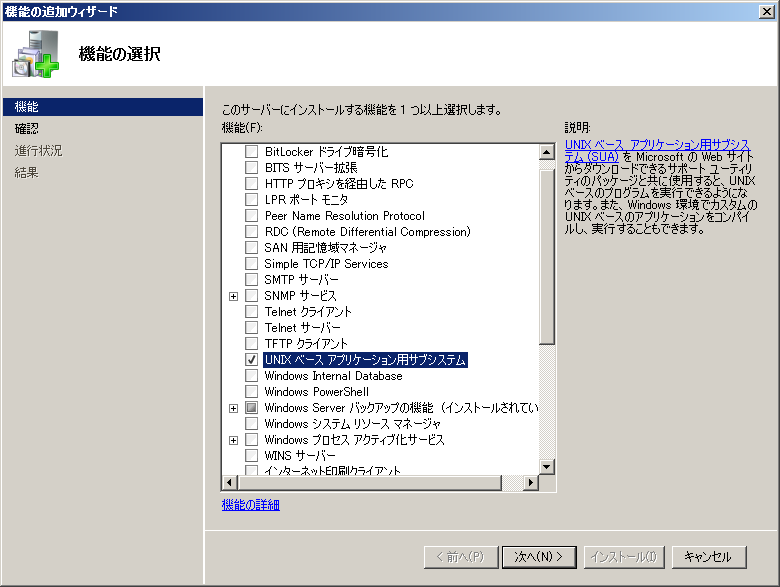Expand Windows Server バックアップの機能 node
Viewport: 780px width, 587px height.
(234, 408)
